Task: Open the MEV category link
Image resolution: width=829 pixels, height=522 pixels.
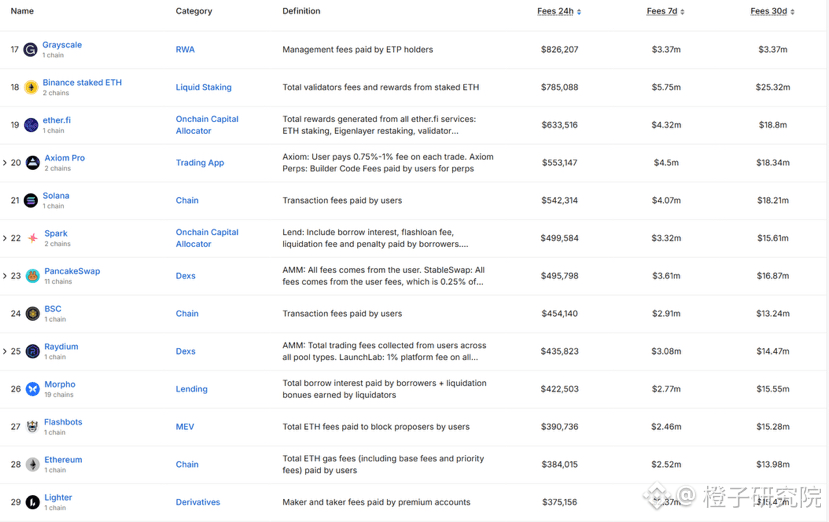Action: pos(185,427)
